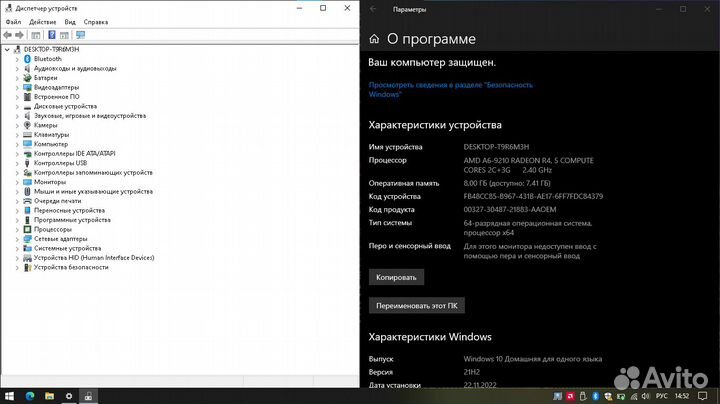Click the Клавиатуры category keyboard icon

[27, 135]
